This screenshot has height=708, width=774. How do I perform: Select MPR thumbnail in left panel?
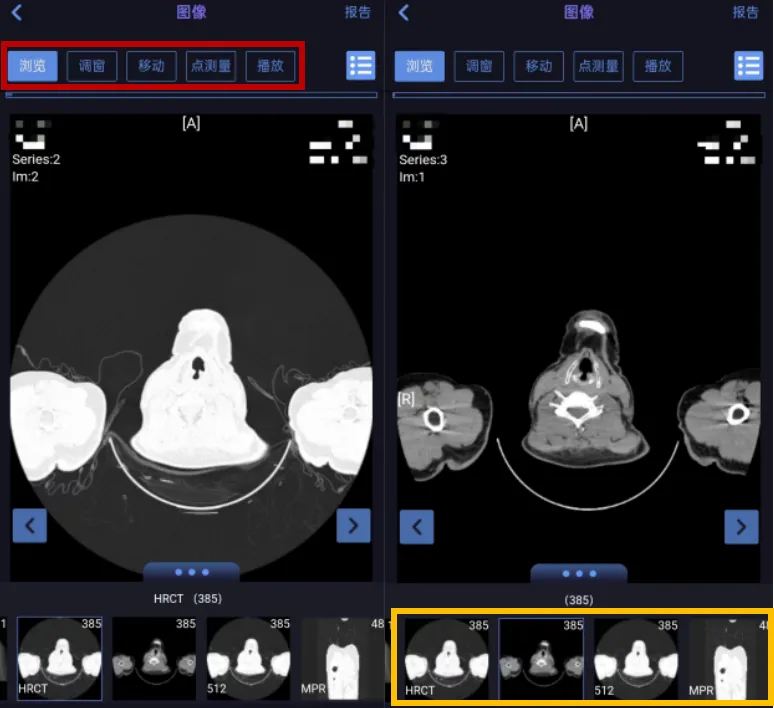pyautogui.click(x=343, y=658)
